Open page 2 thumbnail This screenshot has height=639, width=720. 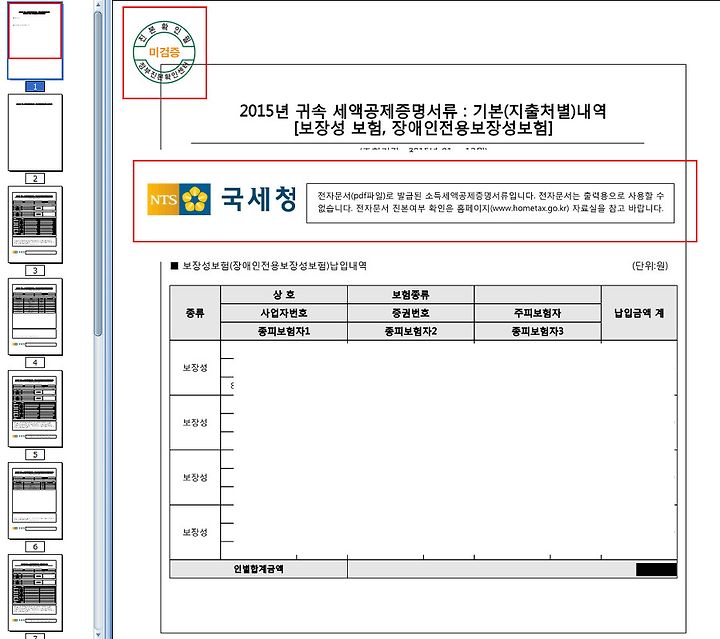click(x=35, y=133)
